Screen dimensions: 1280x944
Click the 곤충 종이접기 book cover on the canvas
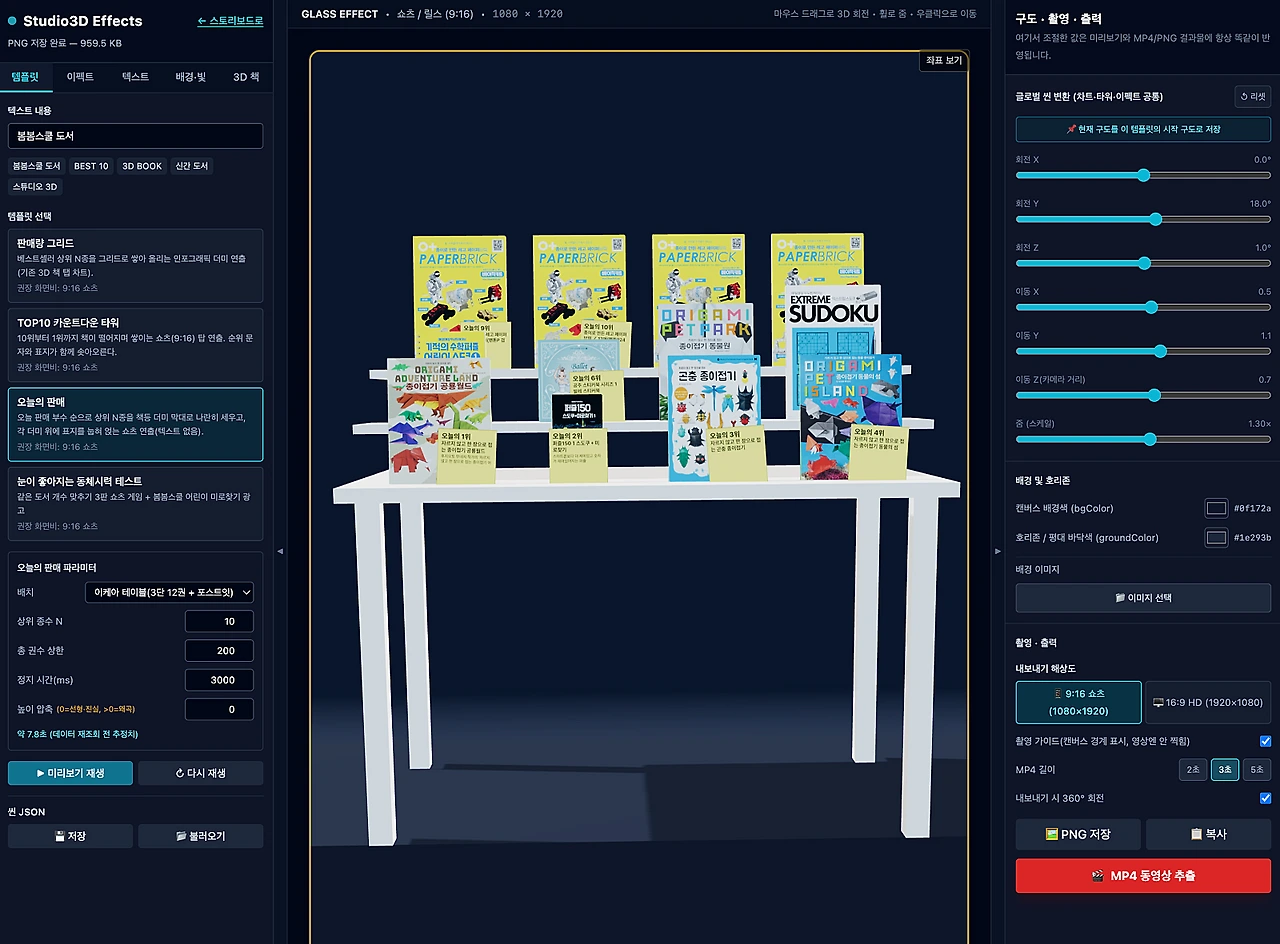(712, 420)
